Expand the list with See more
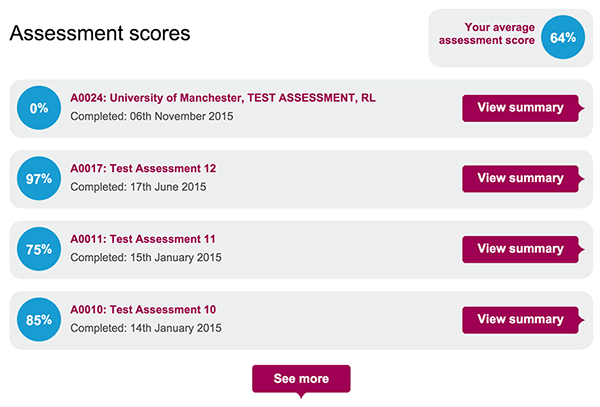 click(300, 379)
